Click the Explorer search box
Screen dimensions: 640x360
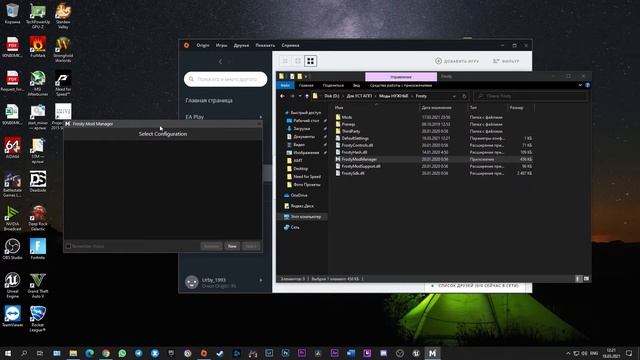coord(530,96)
